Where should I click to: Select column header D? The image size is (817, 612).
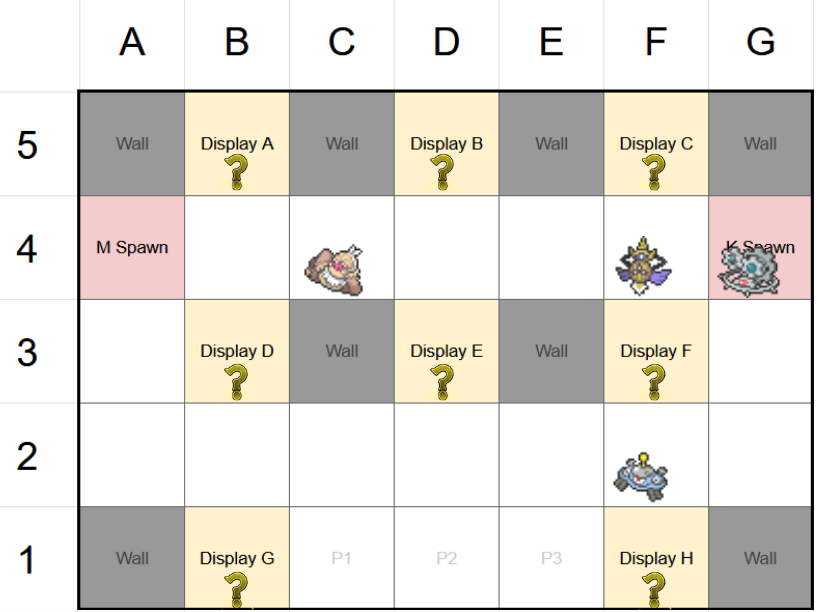(x=446, y=44)
